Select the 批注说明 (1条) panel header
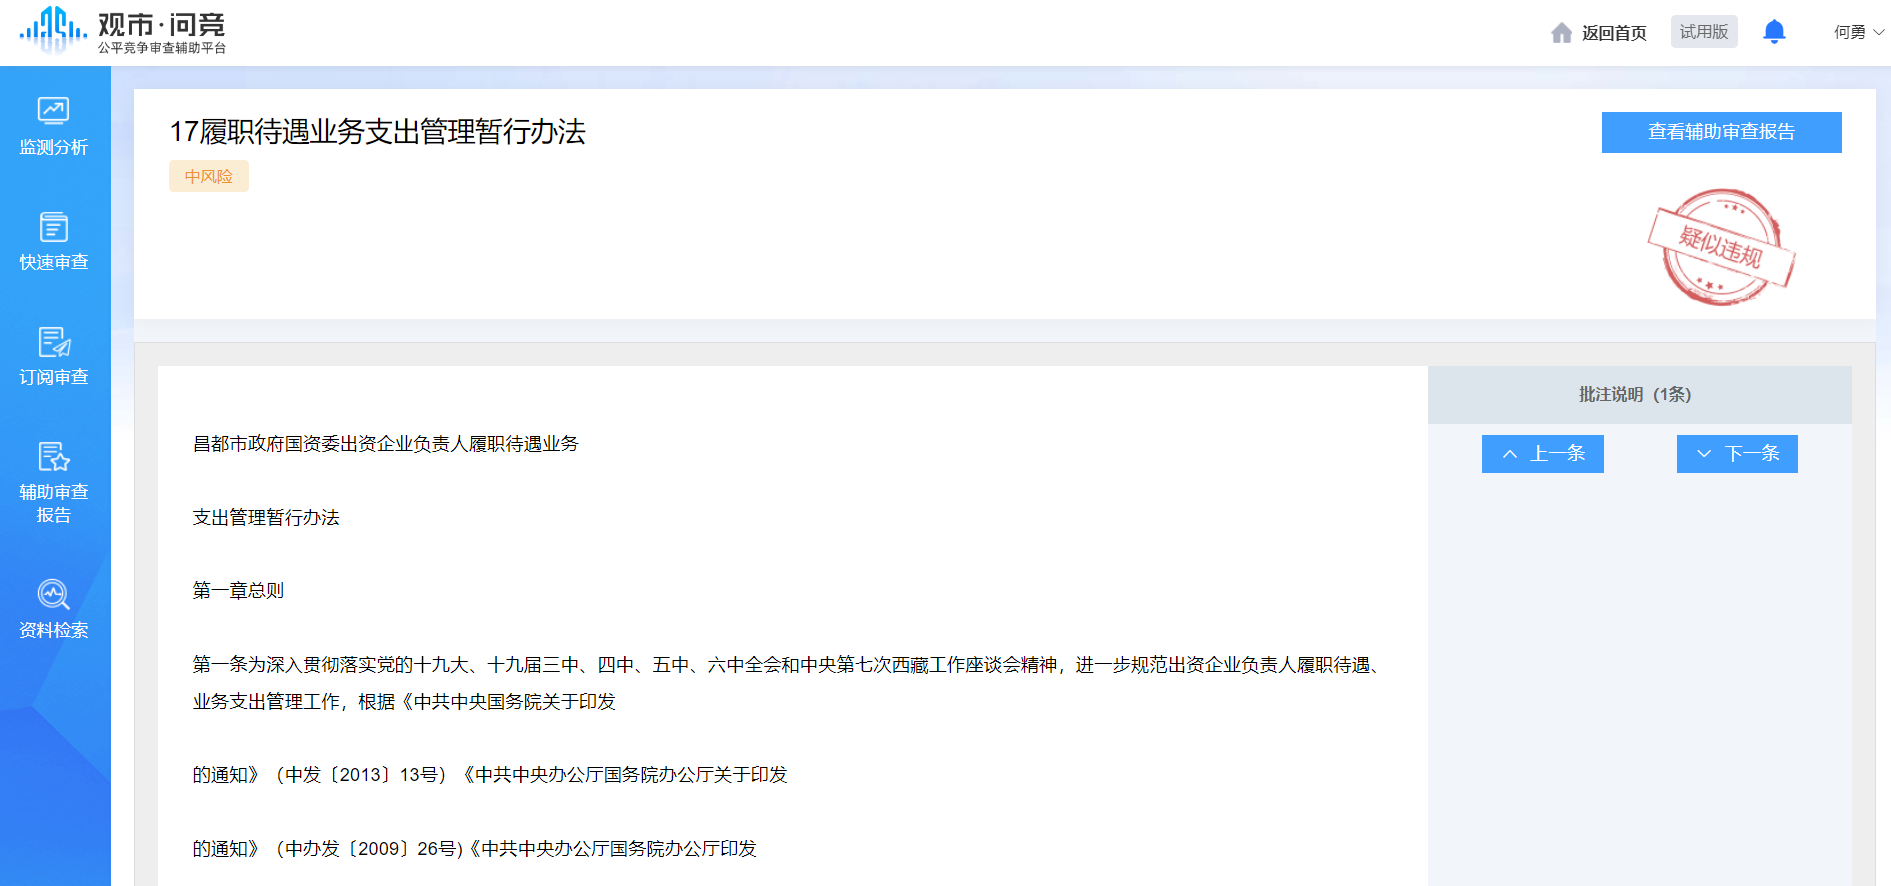Viewport: 1891px width, 886px height. click(1634, 395)
